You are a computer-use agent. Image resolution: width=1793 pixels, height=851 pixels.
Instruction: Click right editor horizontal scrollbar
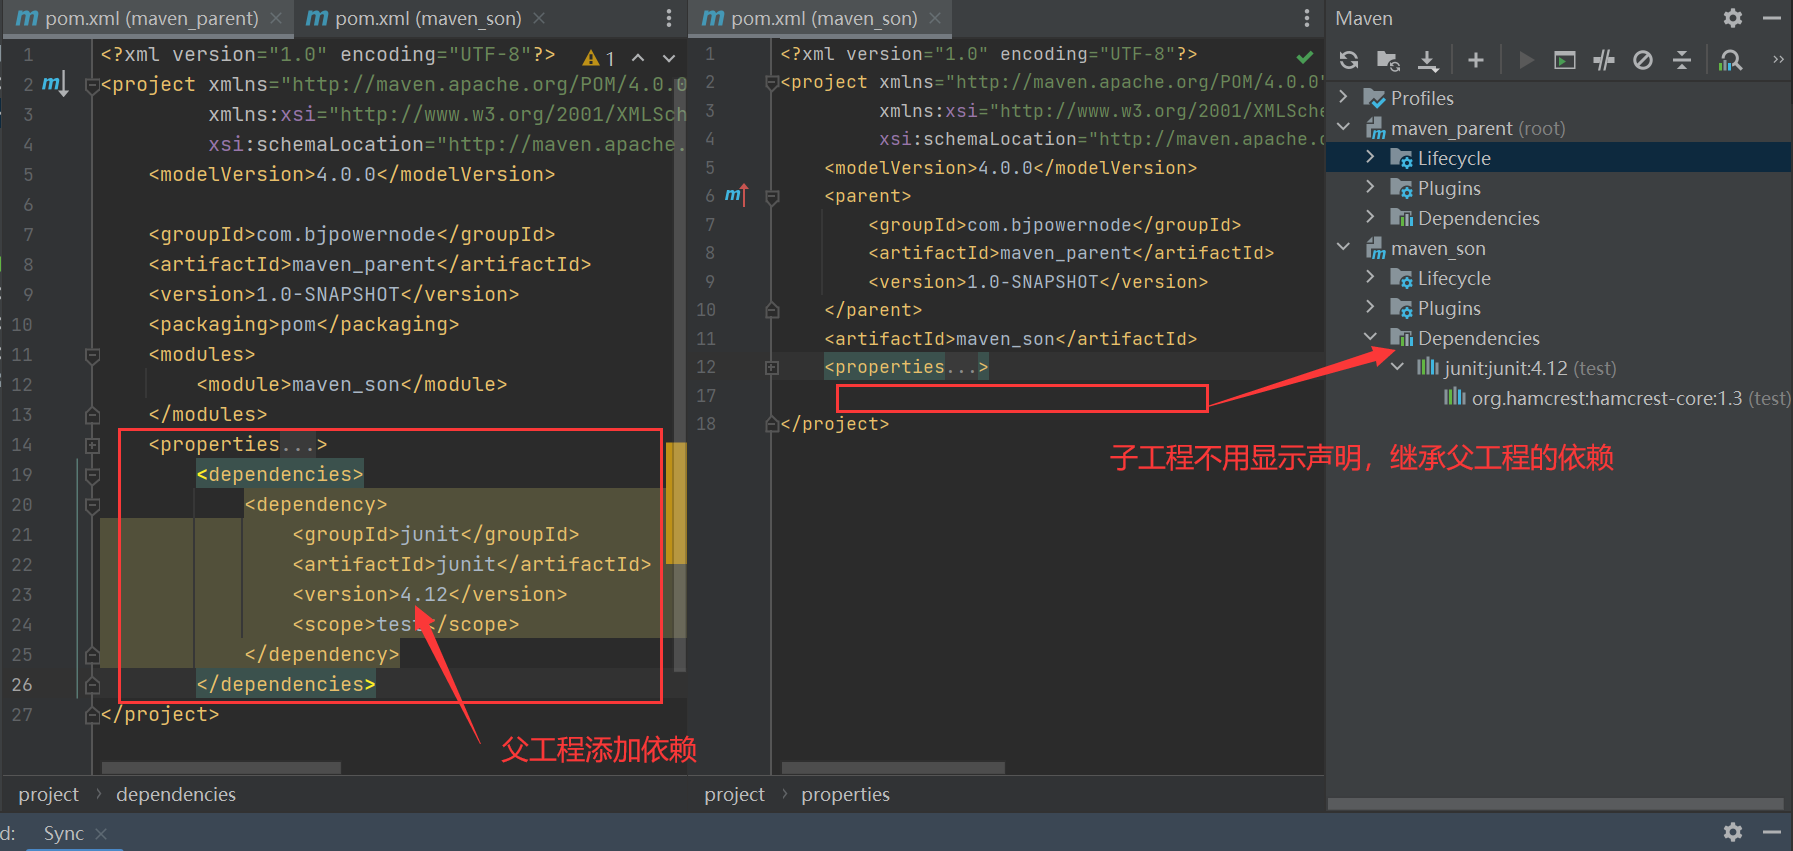coord(893,768)
